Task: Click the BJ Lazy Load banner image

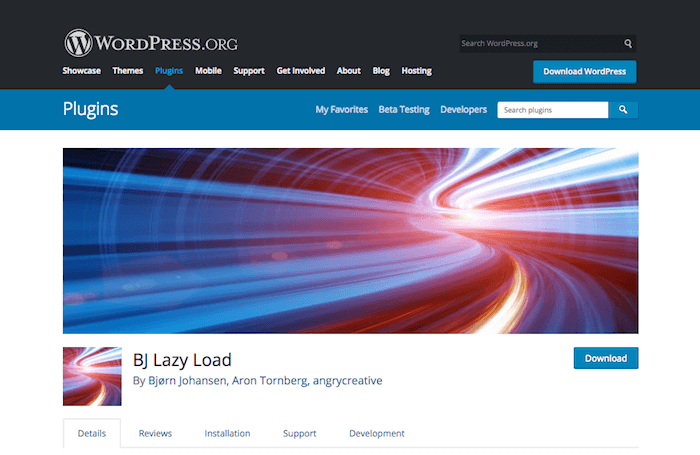Action: point(350,241)
